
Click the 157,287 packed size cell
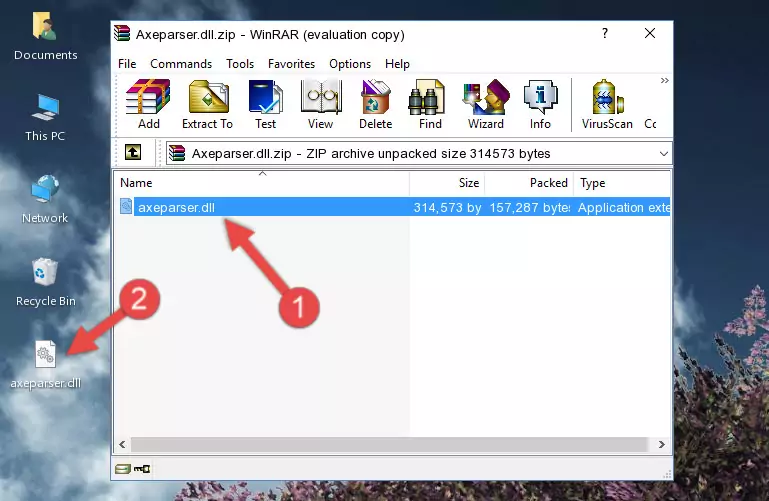(530, 207)
